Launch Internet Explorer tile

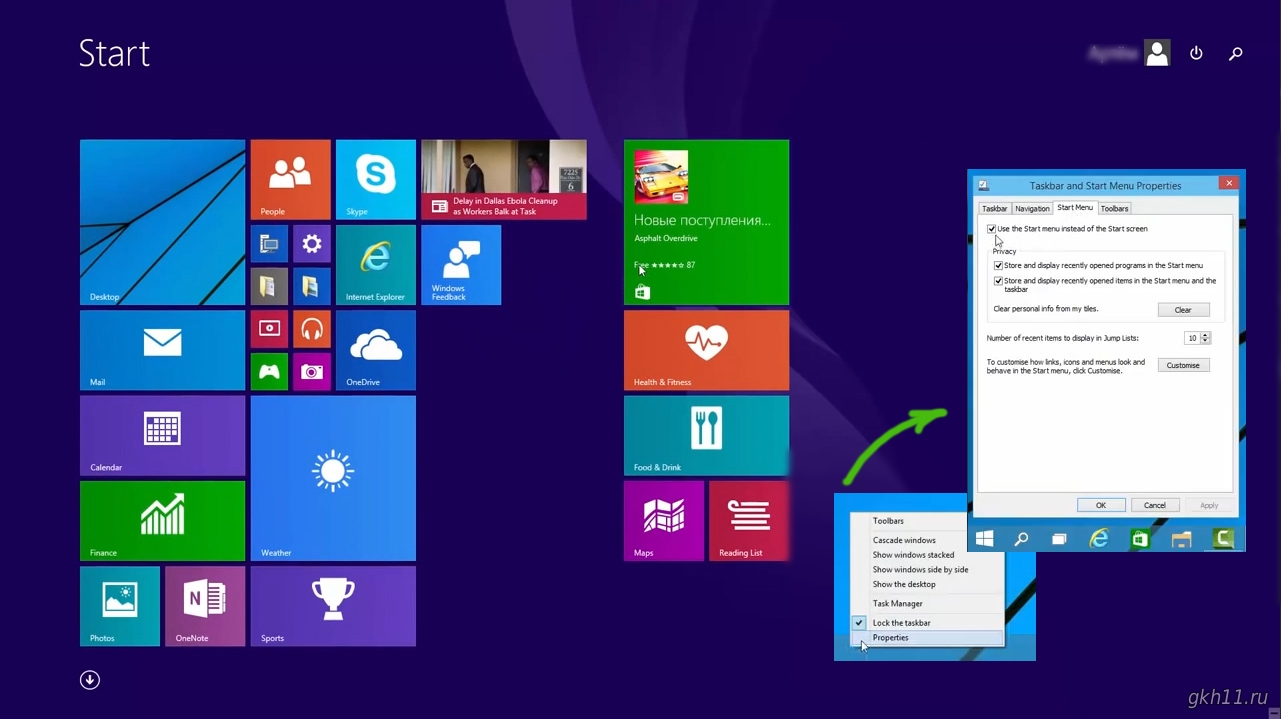pyautogui.click(x=376, y=265)
